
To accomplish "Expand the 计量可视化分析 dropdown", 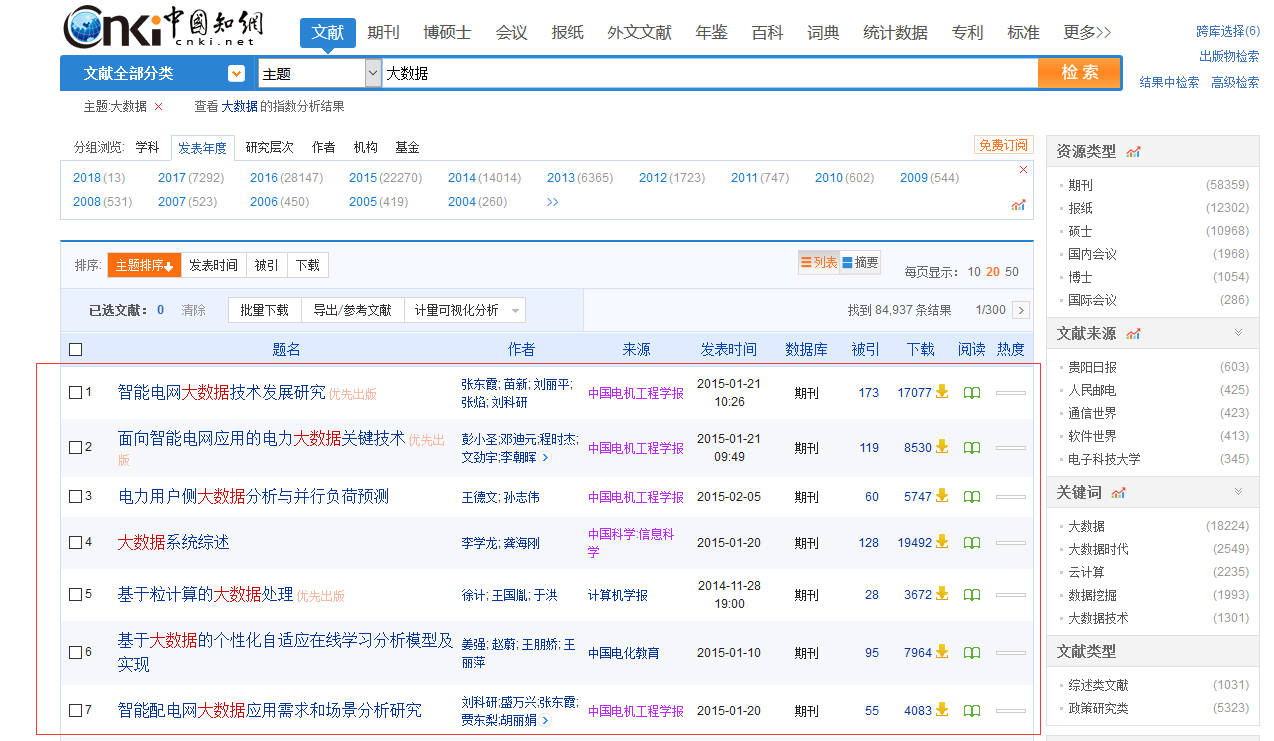I will (516, 311).
